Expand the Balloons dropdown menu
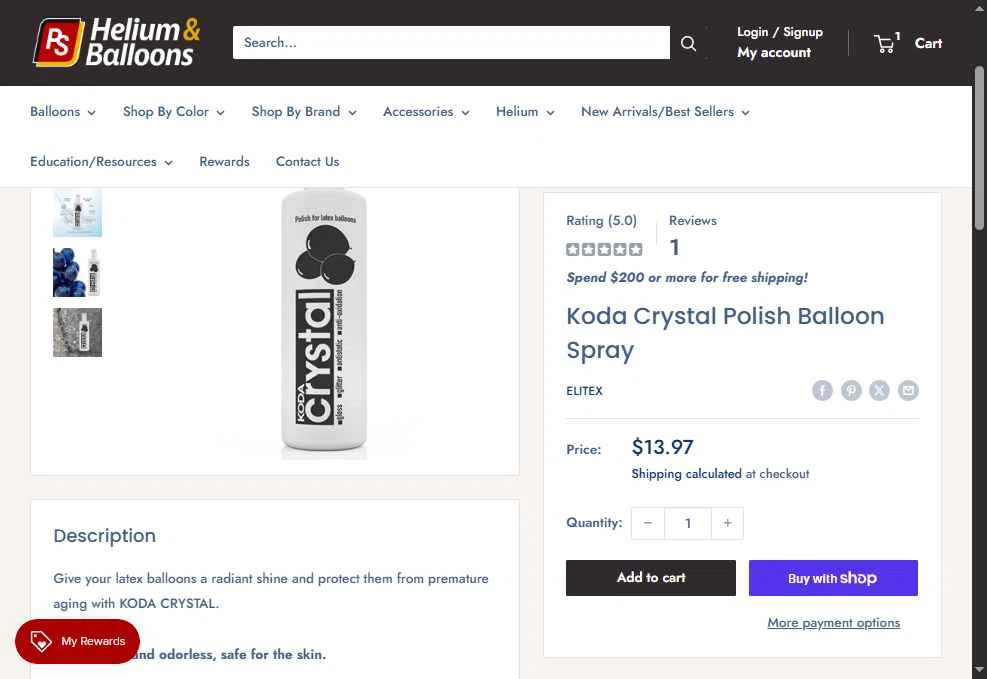 click(63, 112)
